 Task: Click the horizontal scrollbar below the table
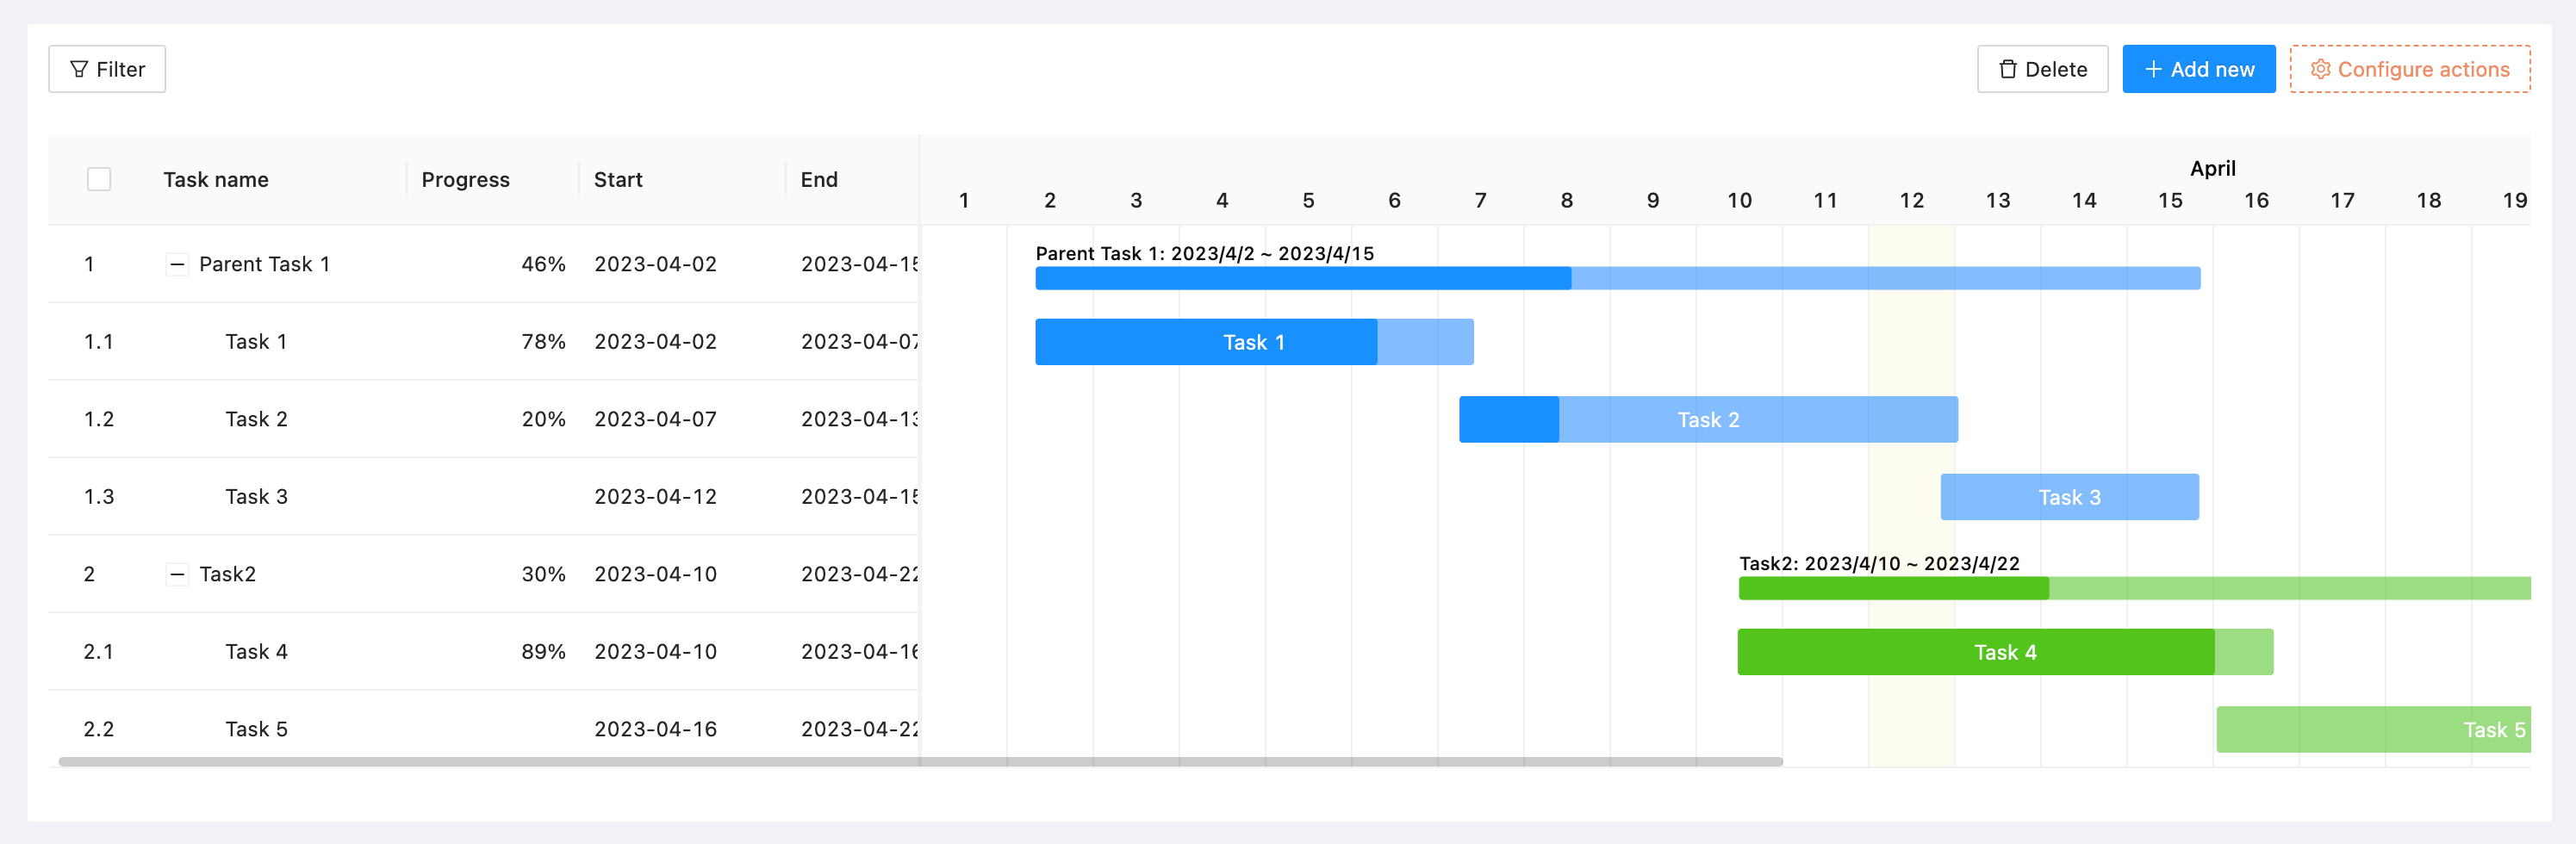click(x=920, y=762)
